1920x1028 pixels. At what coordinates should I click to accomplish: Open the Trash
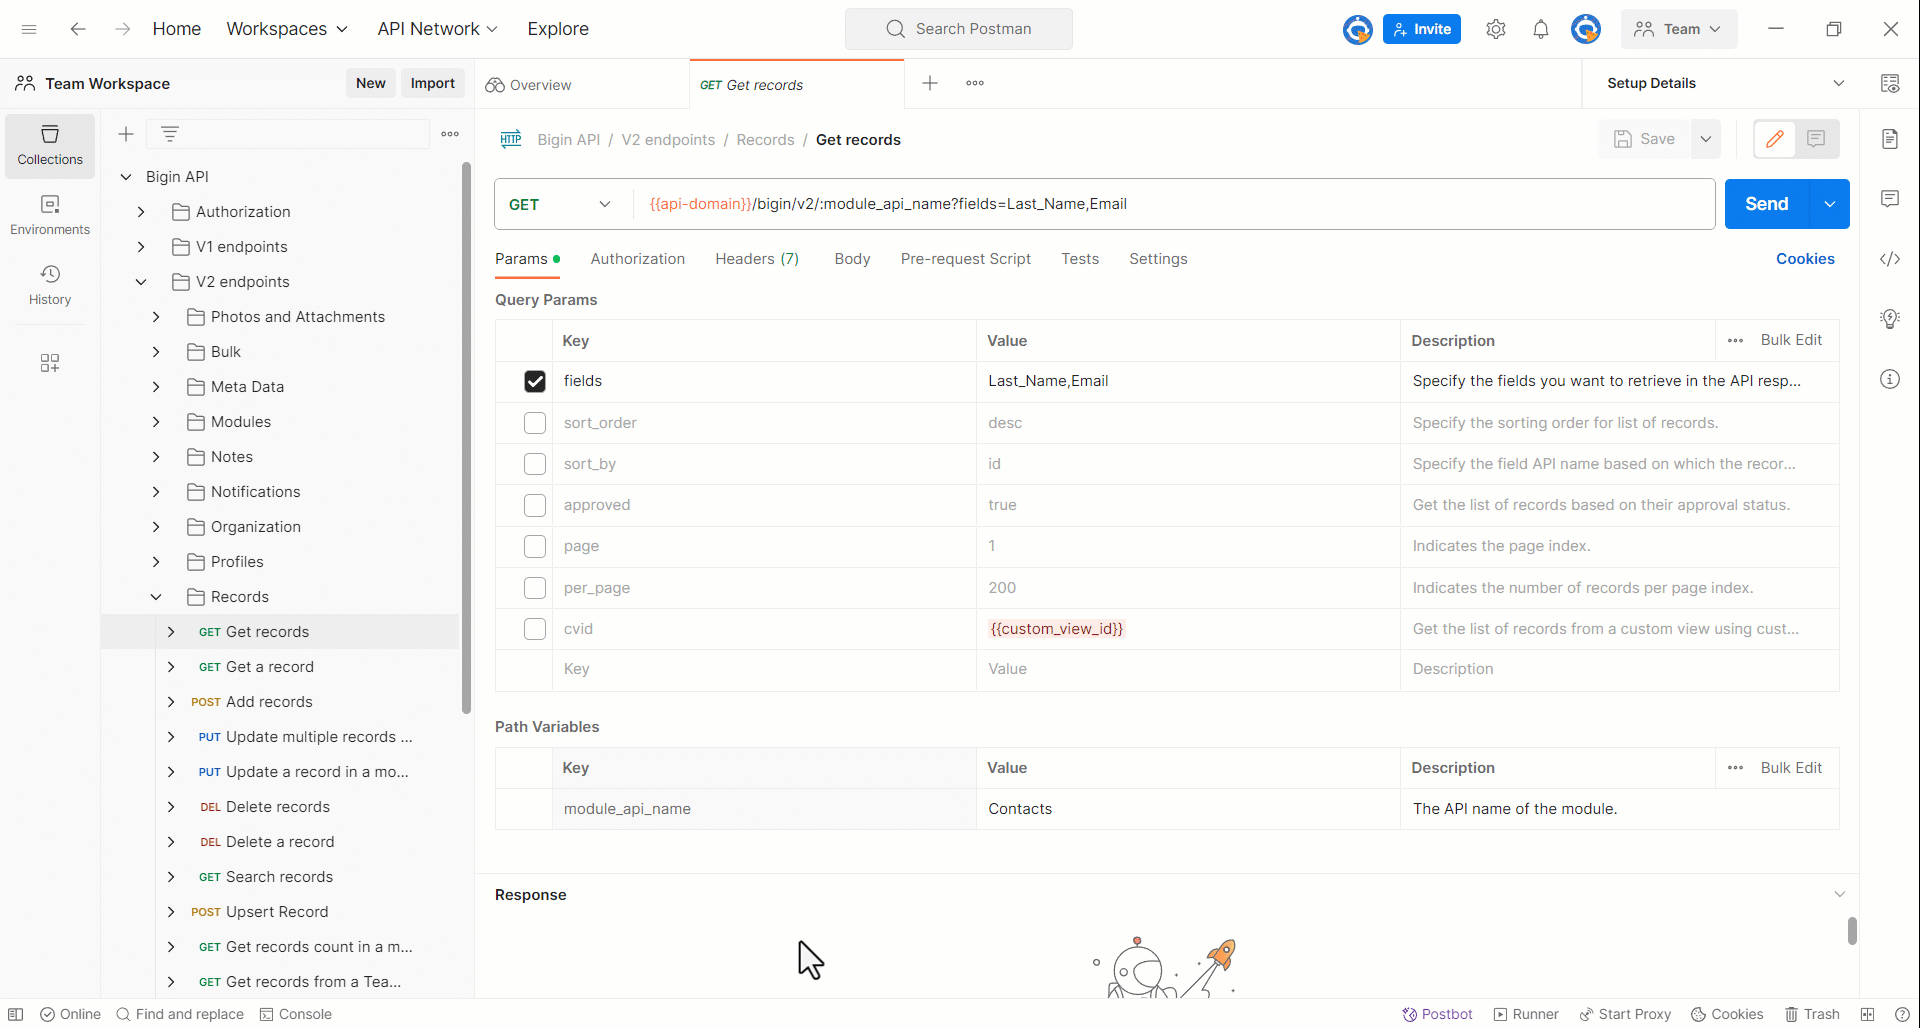click(1814, 1014)
